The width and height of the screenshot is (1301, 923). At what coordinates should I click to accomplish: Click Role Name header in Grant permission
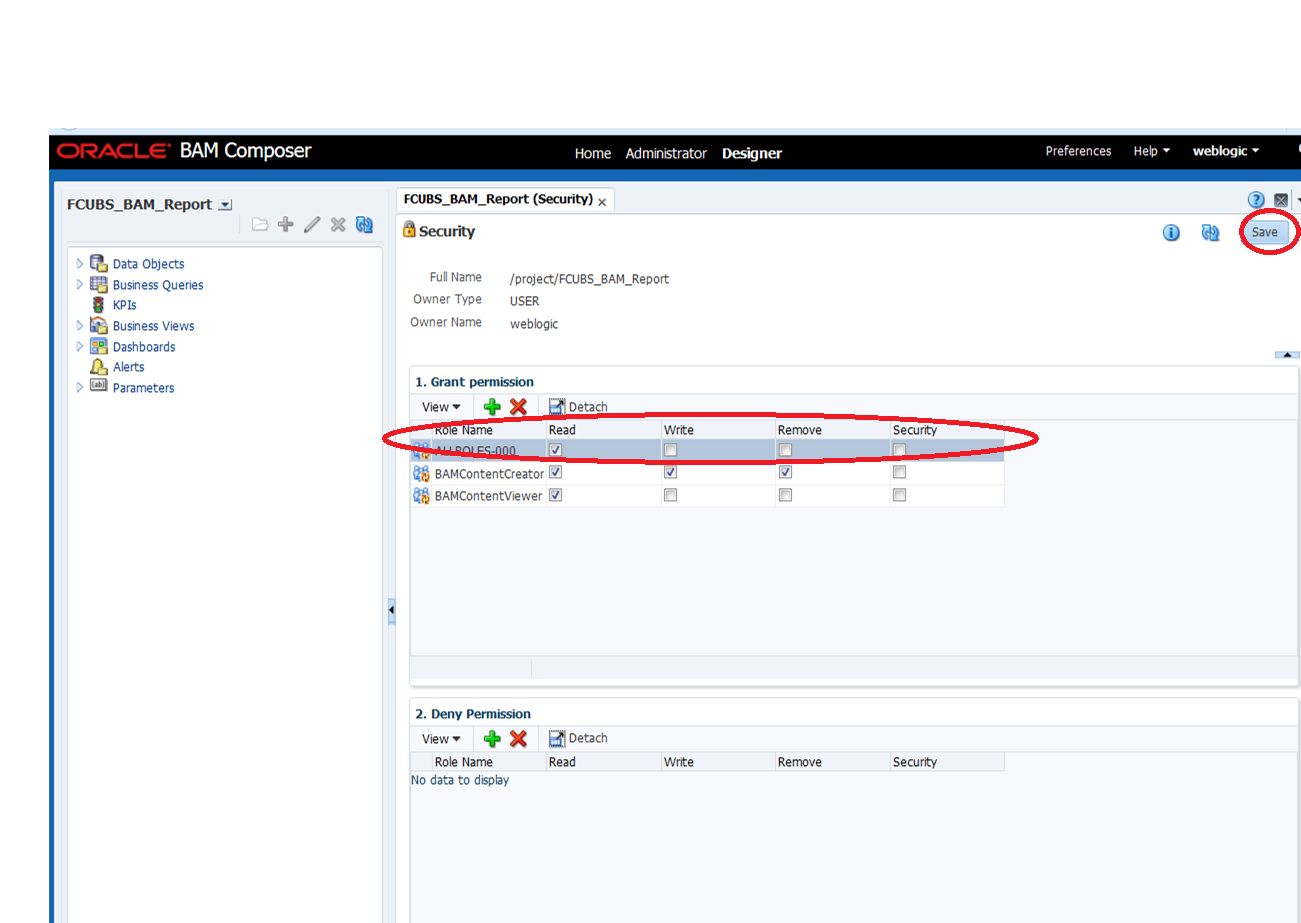[463, 430]
